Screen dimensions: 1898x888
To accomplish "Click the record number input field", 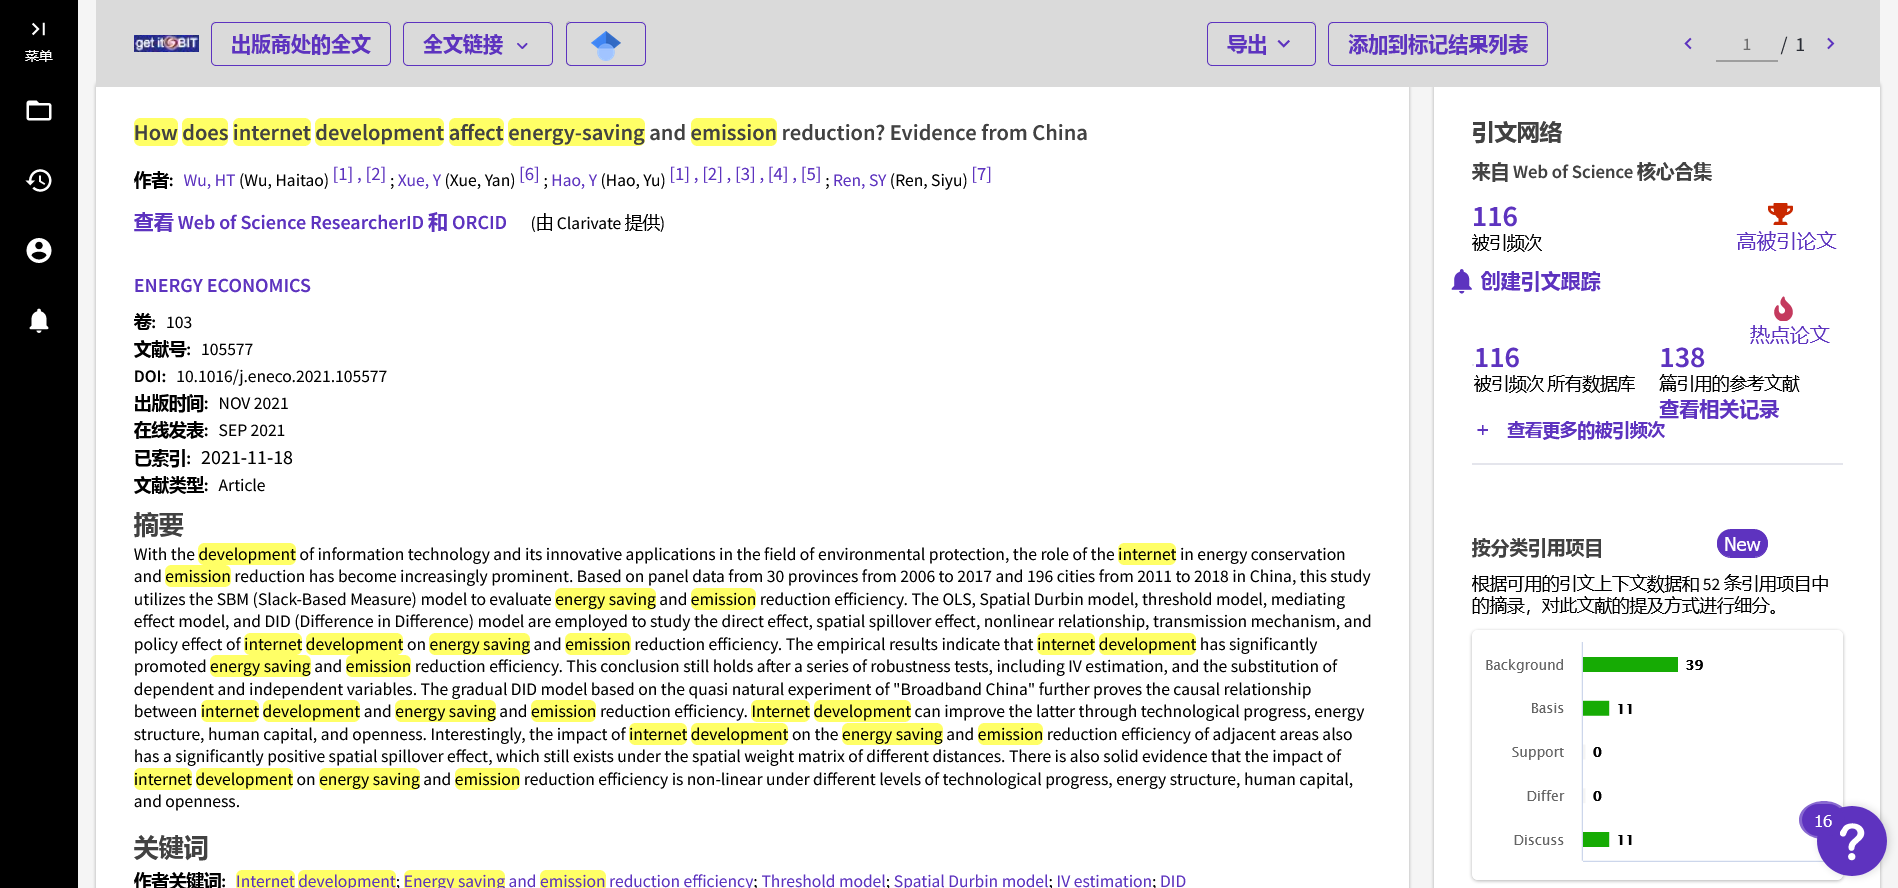I will coord(1746,45).
